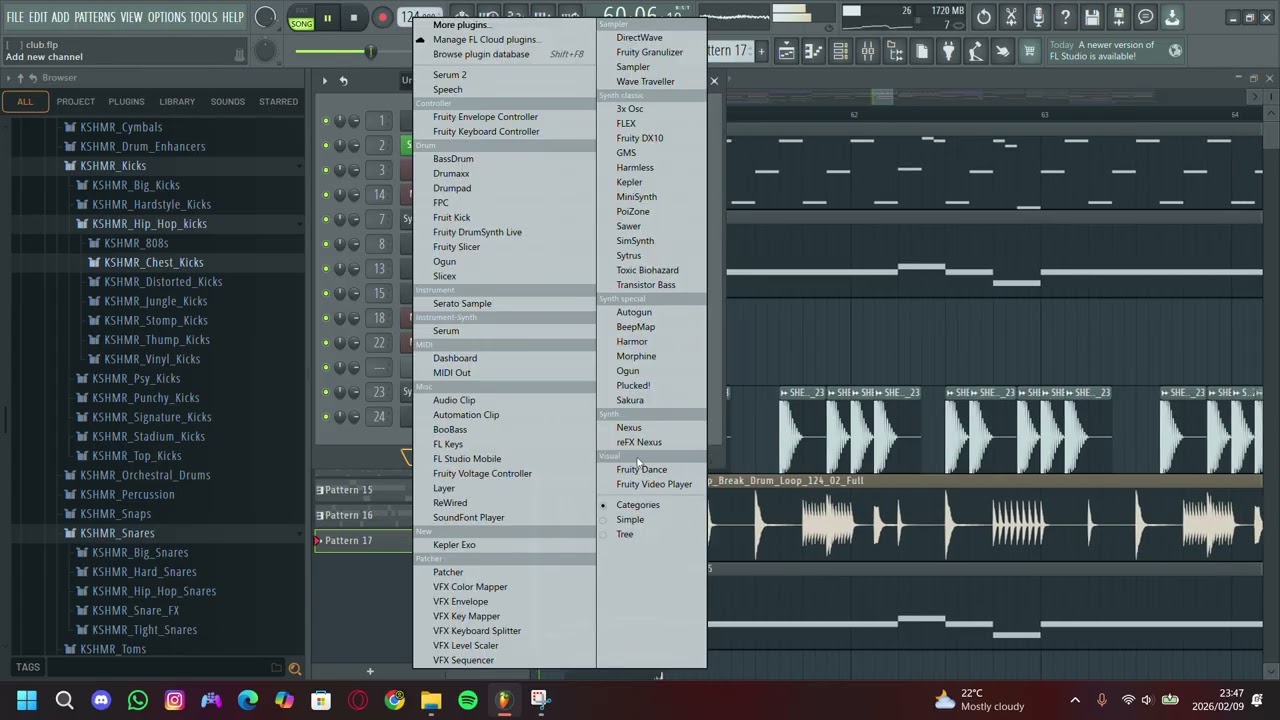Click the export-as-audio floppy icon
The image size is (1280, 720).
[x=1119, y=17]
